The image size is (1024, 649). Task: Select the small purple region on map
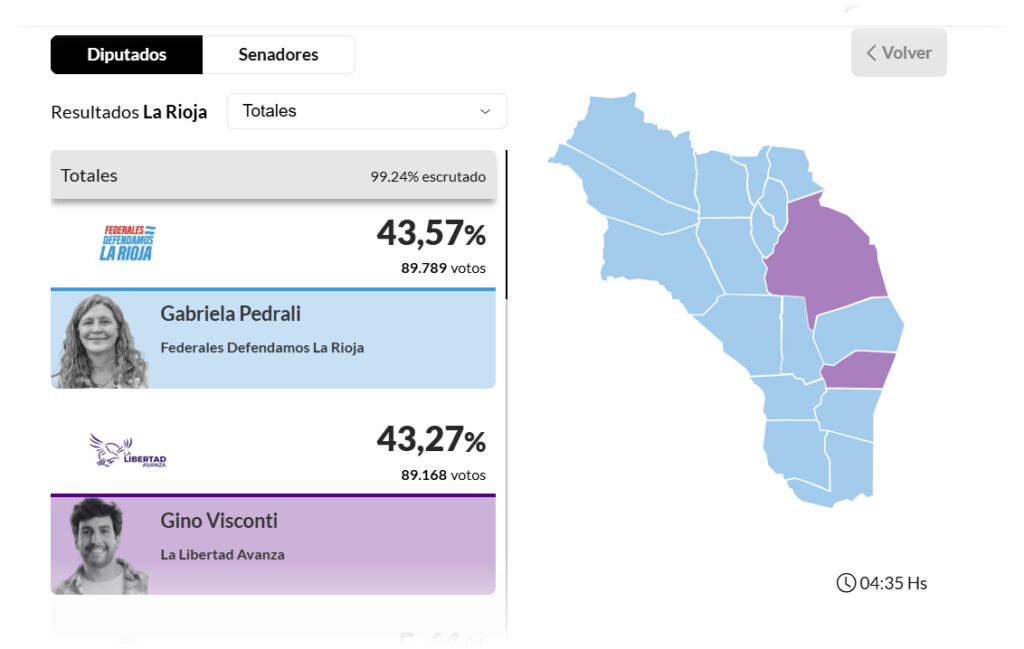860,371
